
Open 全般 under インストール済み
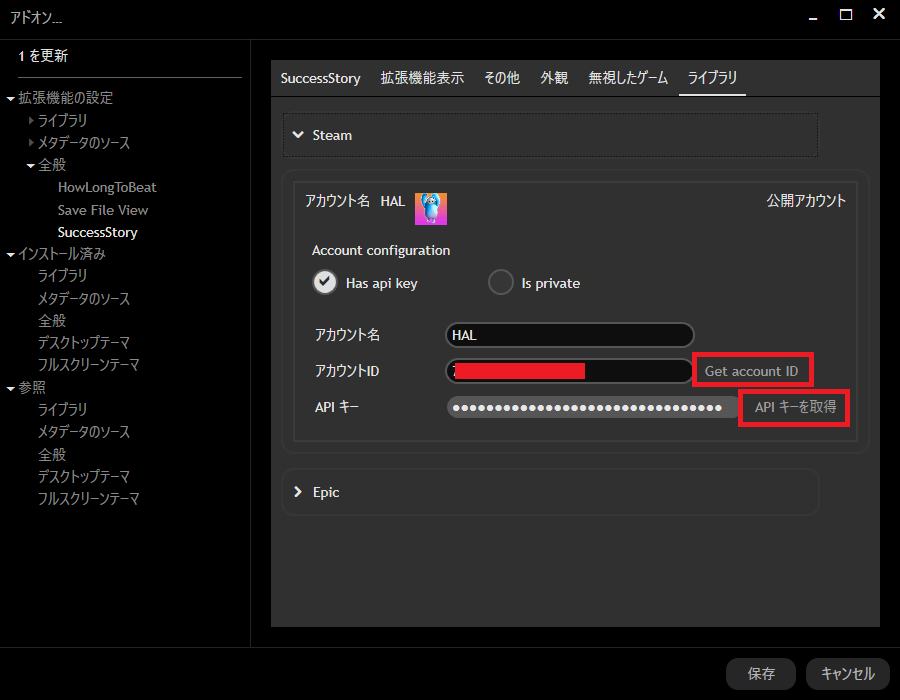(52, 321)
